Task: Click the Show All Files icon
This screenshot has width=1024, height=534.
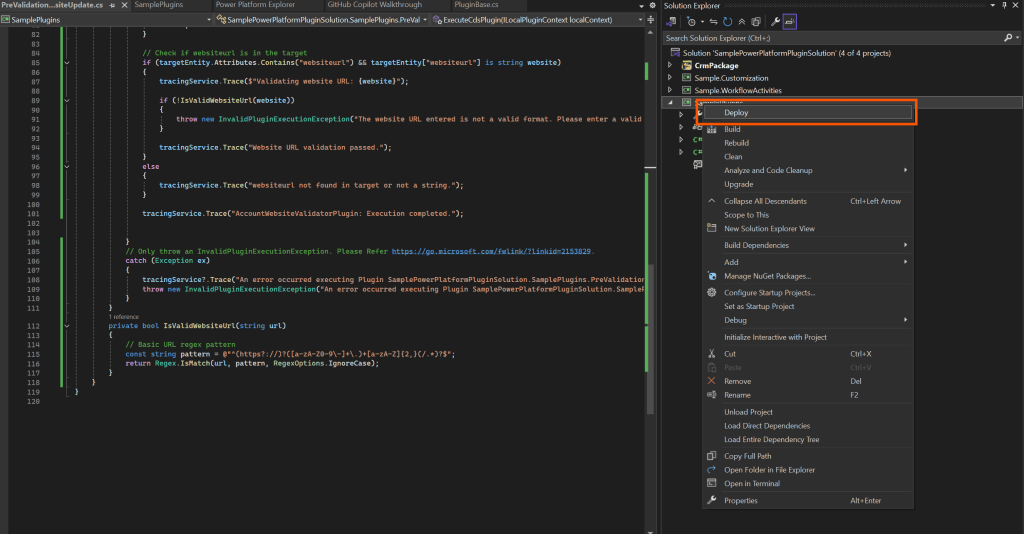Action: 754,21
